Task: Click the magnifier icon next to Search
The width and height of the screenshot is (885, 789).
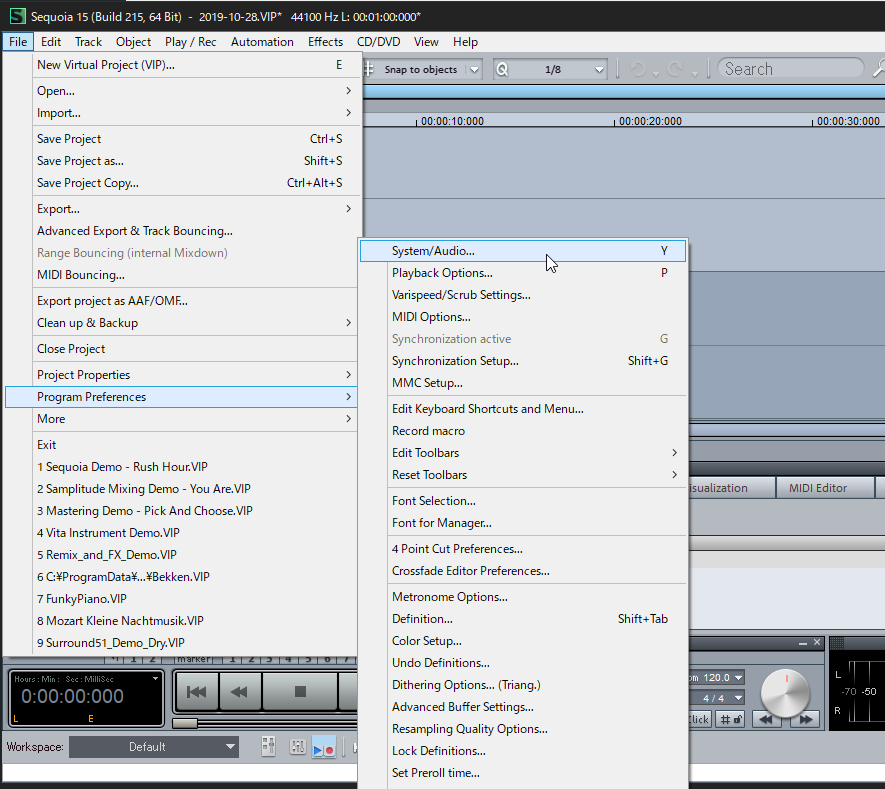Action: pos(878,69)
